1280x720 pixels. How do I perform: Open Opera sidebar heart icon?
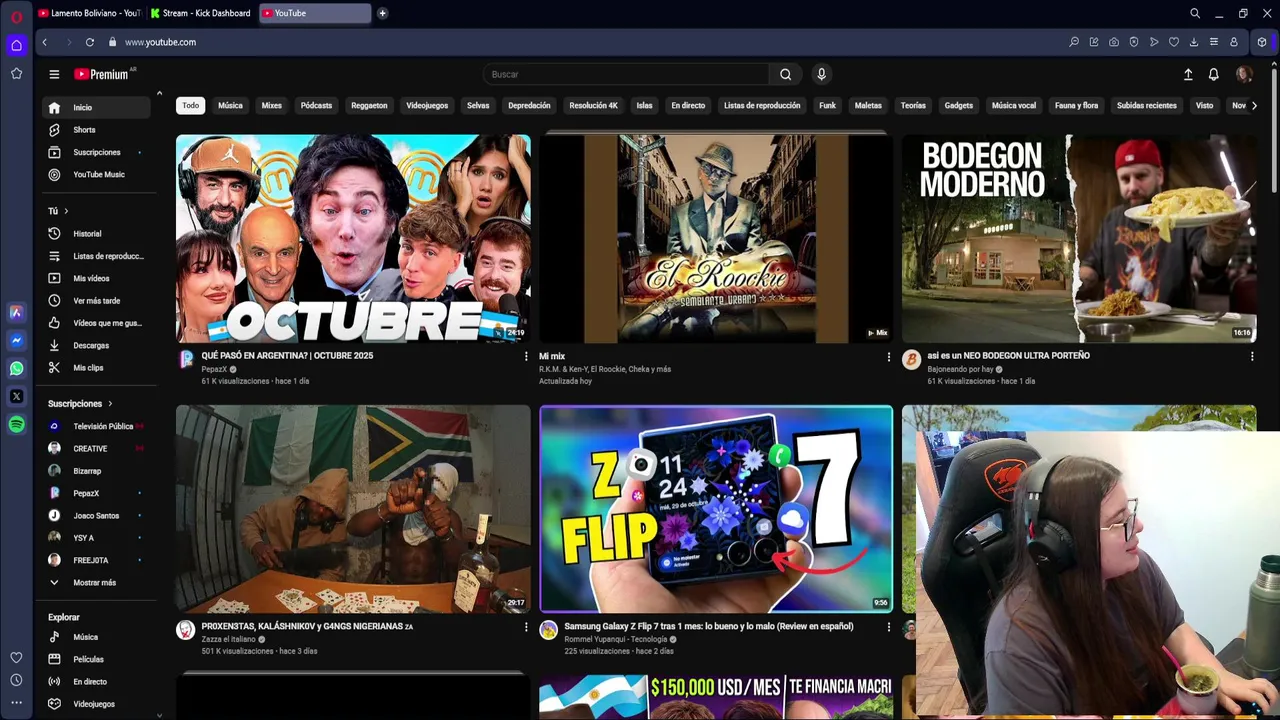[x=16, y=658]
